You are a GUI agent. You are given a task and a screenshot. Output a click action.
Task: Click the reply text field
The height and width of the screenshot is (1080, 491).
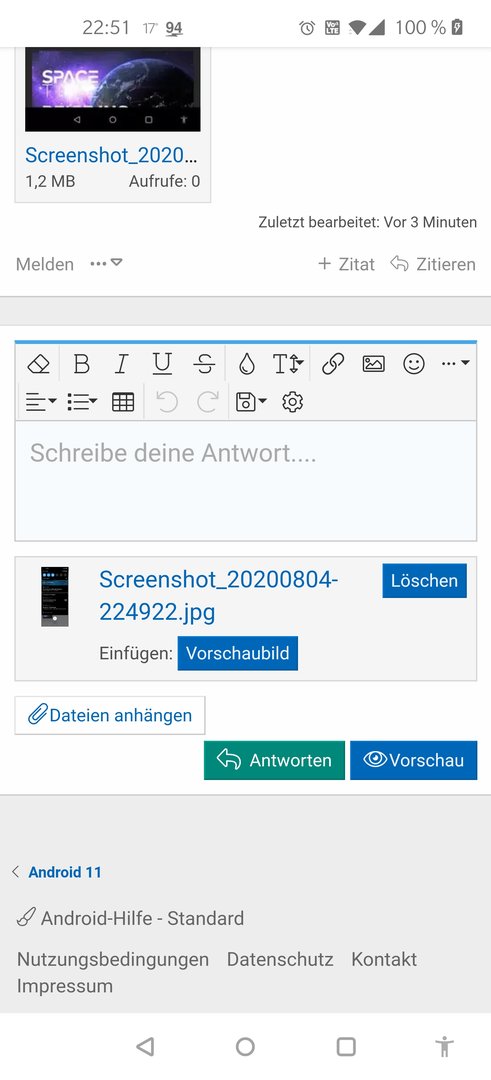246,481
